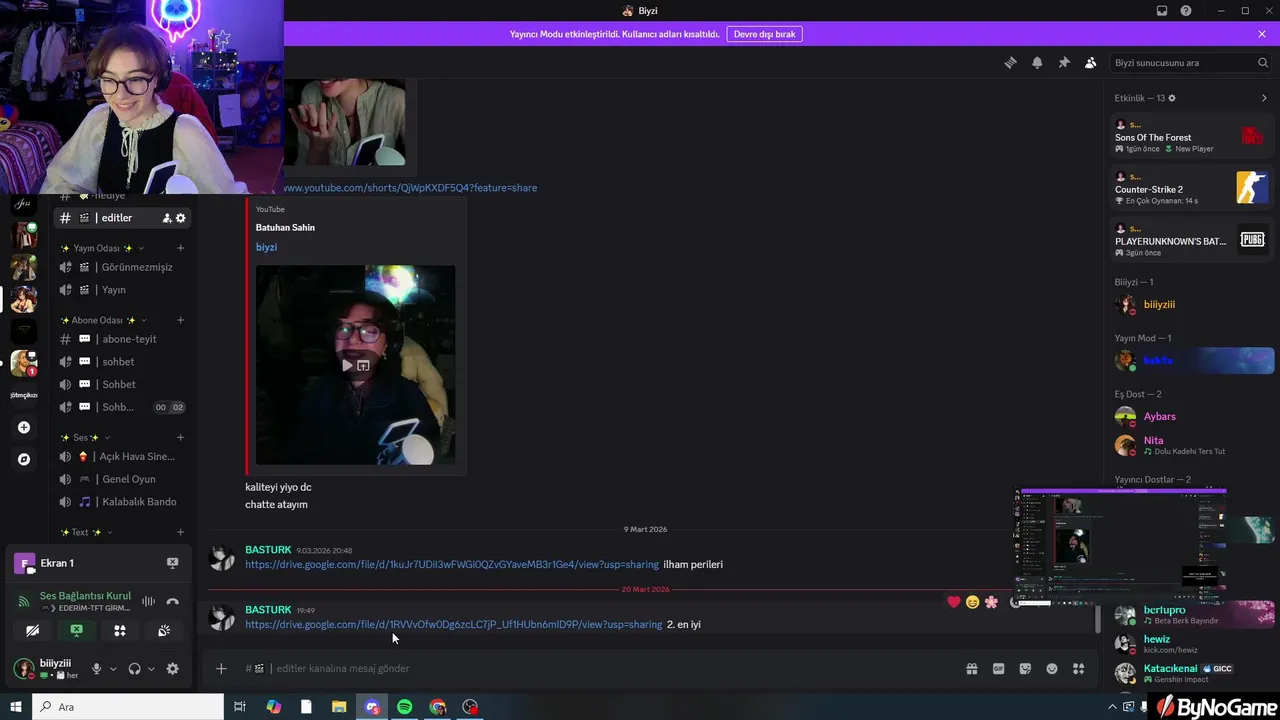Expand the Etkinlik panel chevron
The height and width of the screenshot is (720, 1280).
1264,98
